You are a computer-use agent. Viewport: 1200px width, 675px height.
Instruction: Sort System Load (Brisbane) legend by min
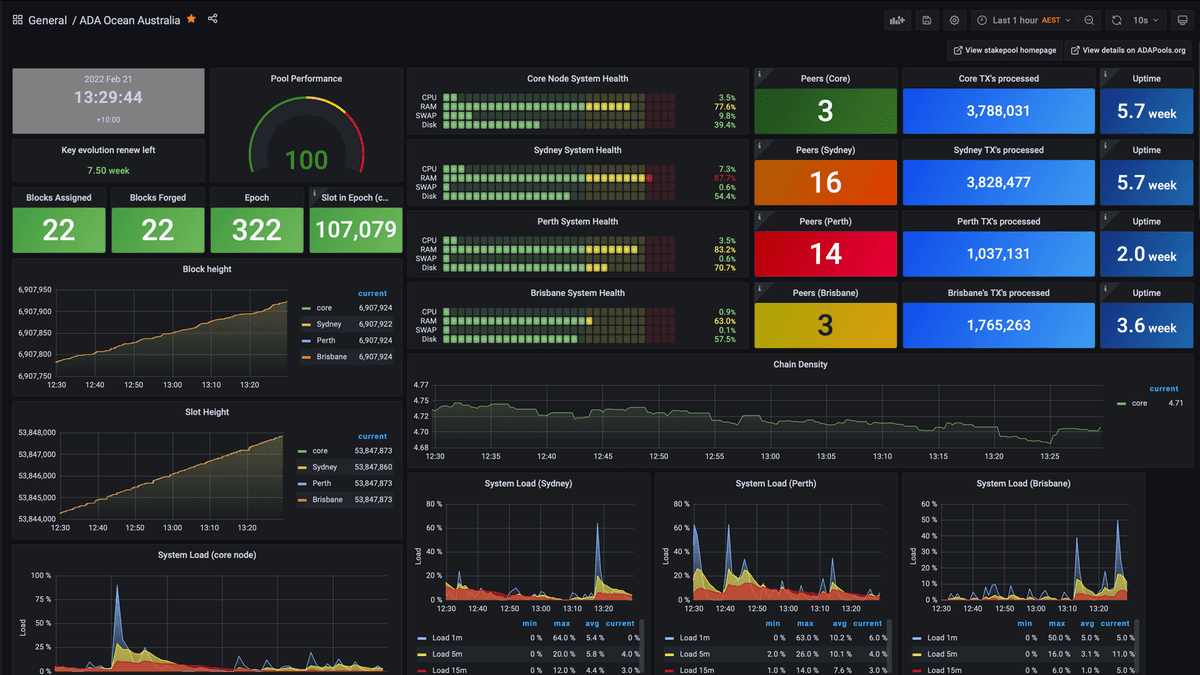click(1027, 623)
